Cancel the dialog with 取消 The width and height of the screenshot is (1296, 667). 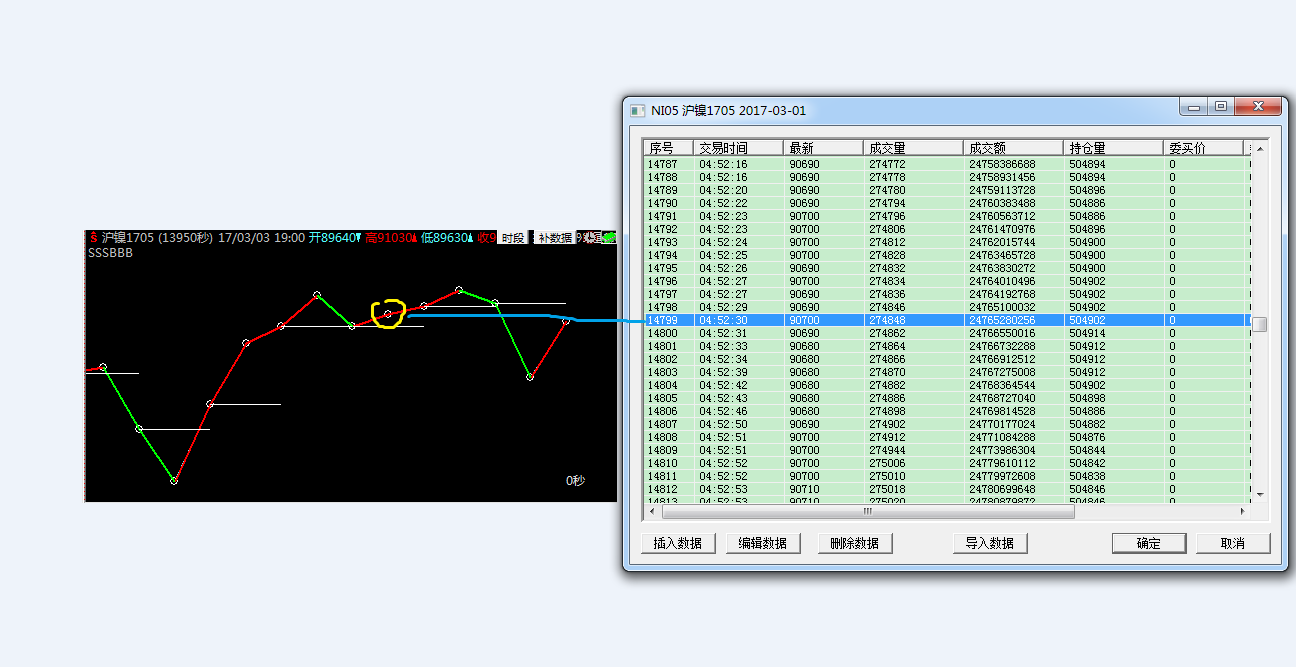[1233, 543]
